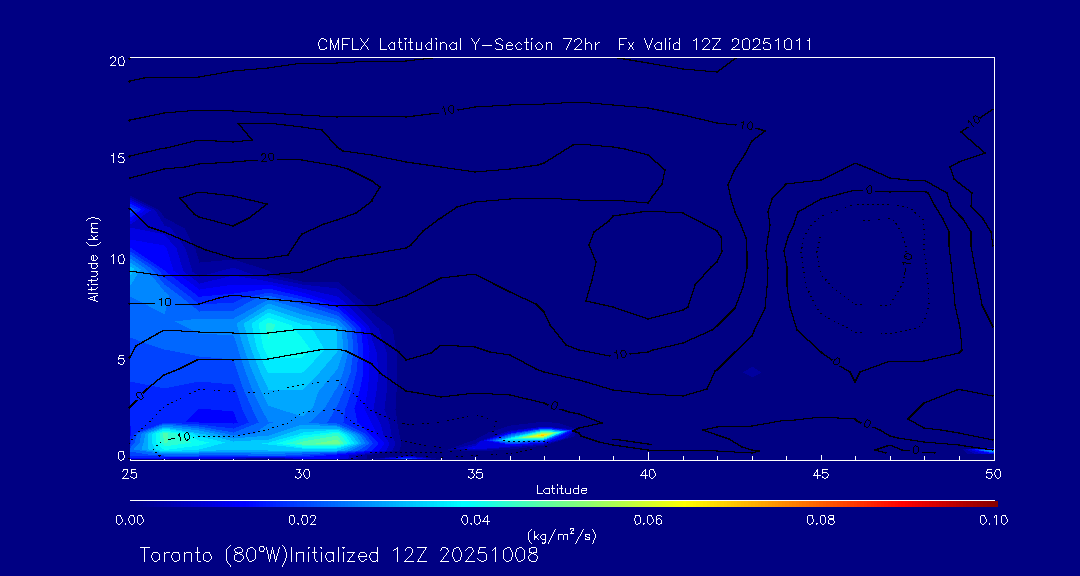Click the altitude axis tick label "20"
The image size is (1080, 576).
(x=116, y=60)
